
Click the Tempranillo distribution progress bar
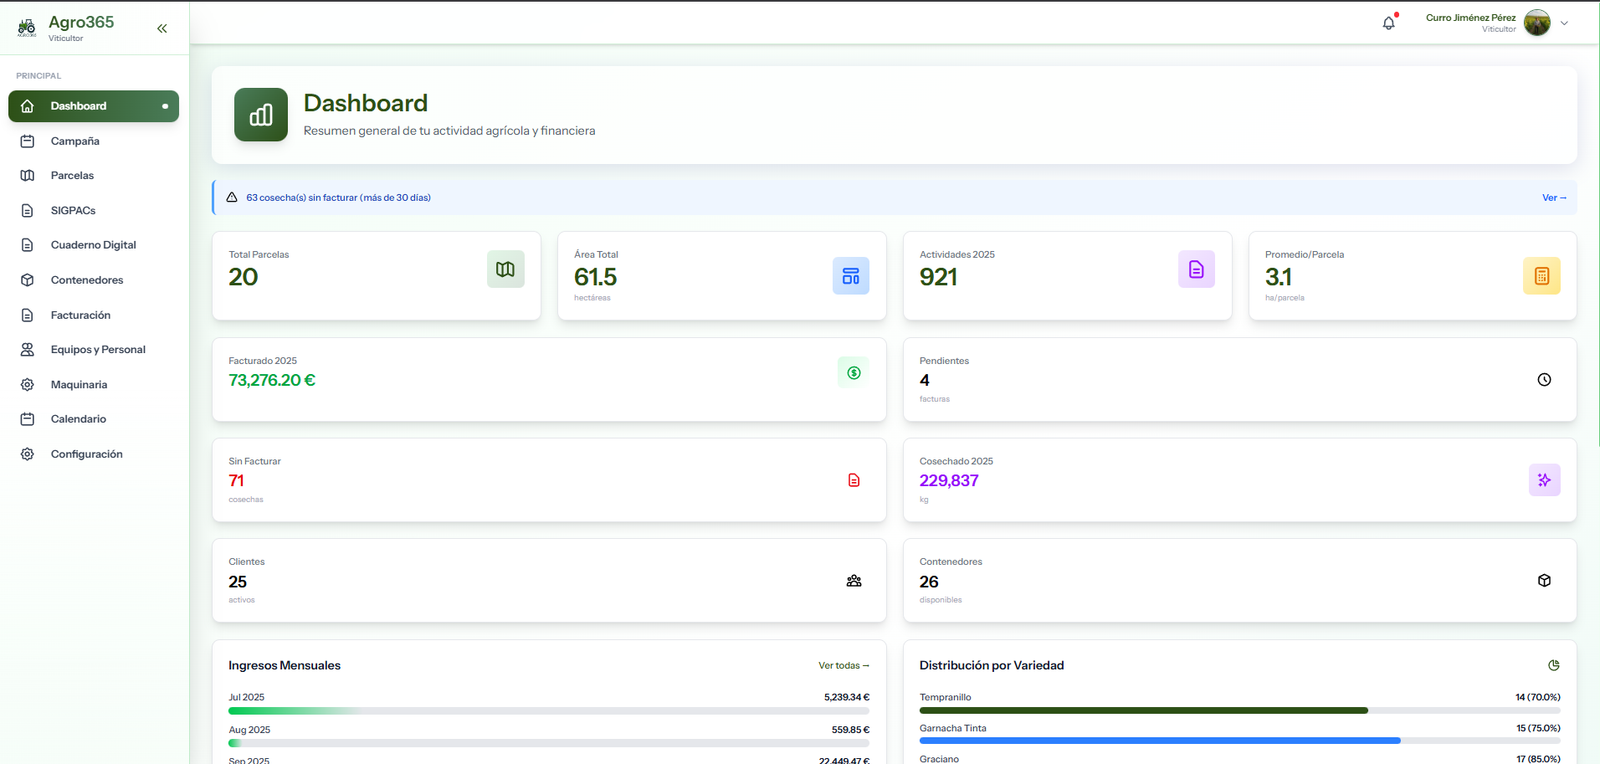click(x=1143, y=710)
